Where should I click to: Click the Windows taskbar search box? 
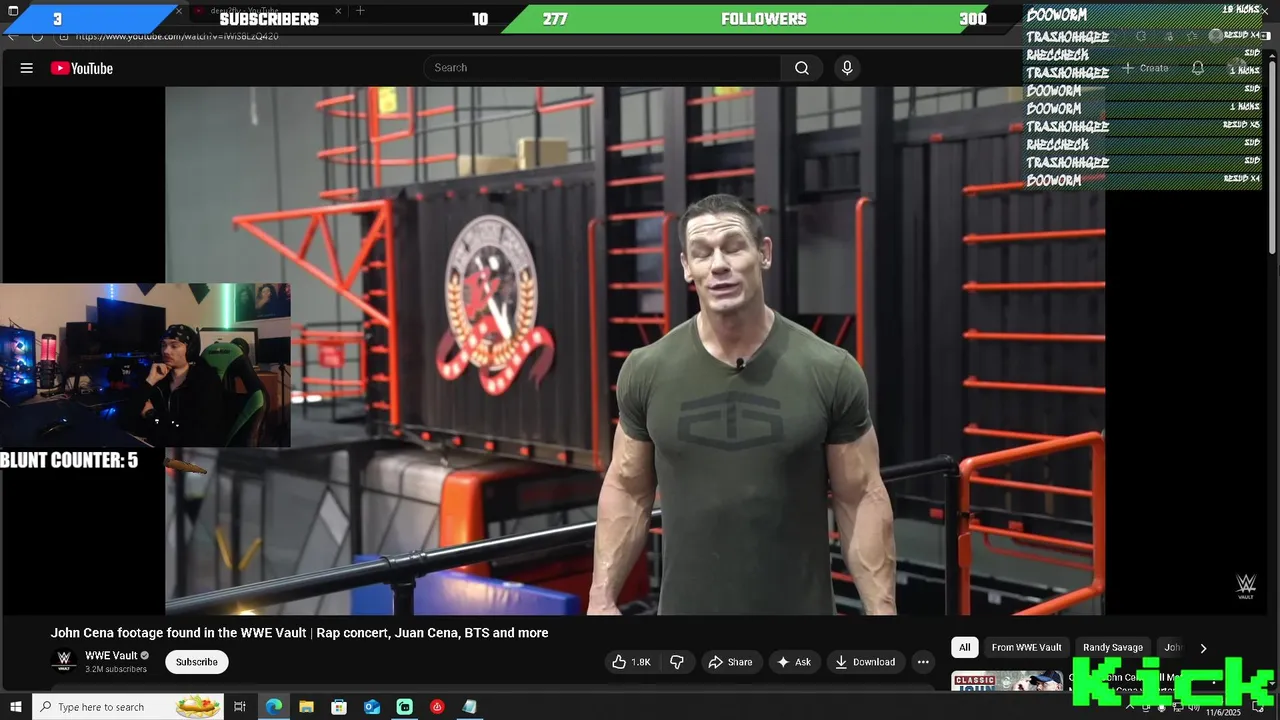128,707
